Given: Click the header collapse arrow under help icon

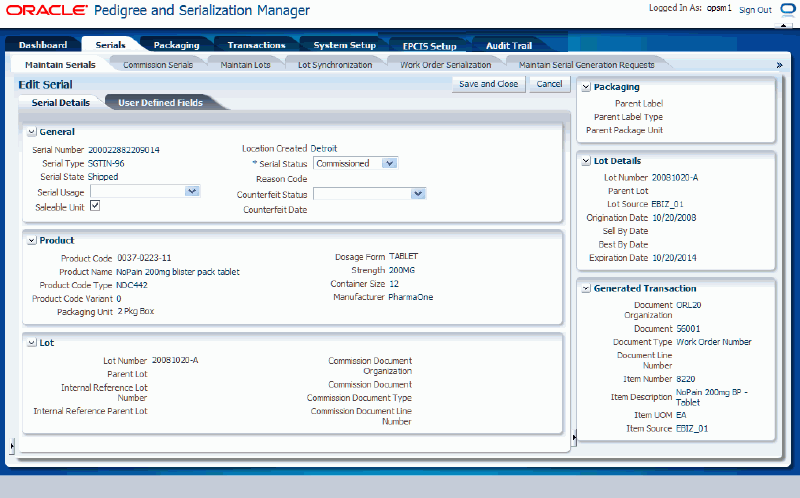Looking at the screenshot, I should [784, 26].
